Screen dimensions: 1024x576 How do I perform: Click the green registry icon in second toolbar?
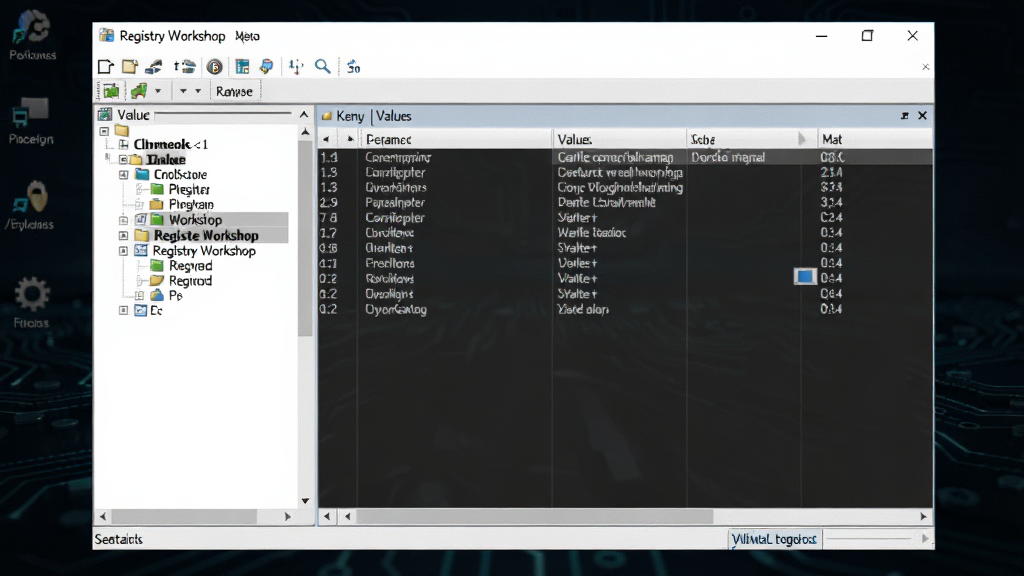click(111, 91)
